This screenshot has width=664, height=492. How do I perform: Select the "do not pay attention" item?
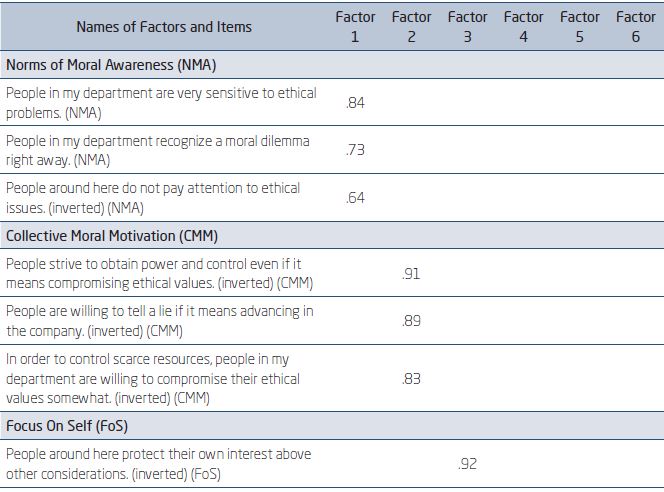point(152,197)
